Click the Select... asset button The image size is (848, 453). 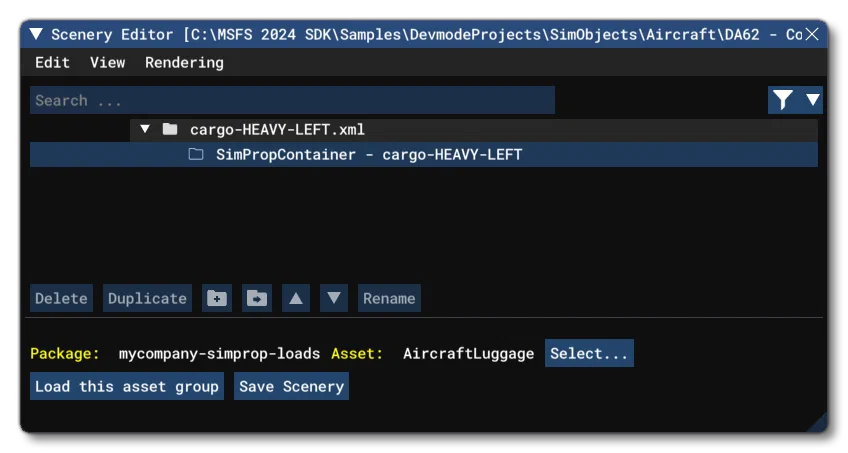[589, 354]
